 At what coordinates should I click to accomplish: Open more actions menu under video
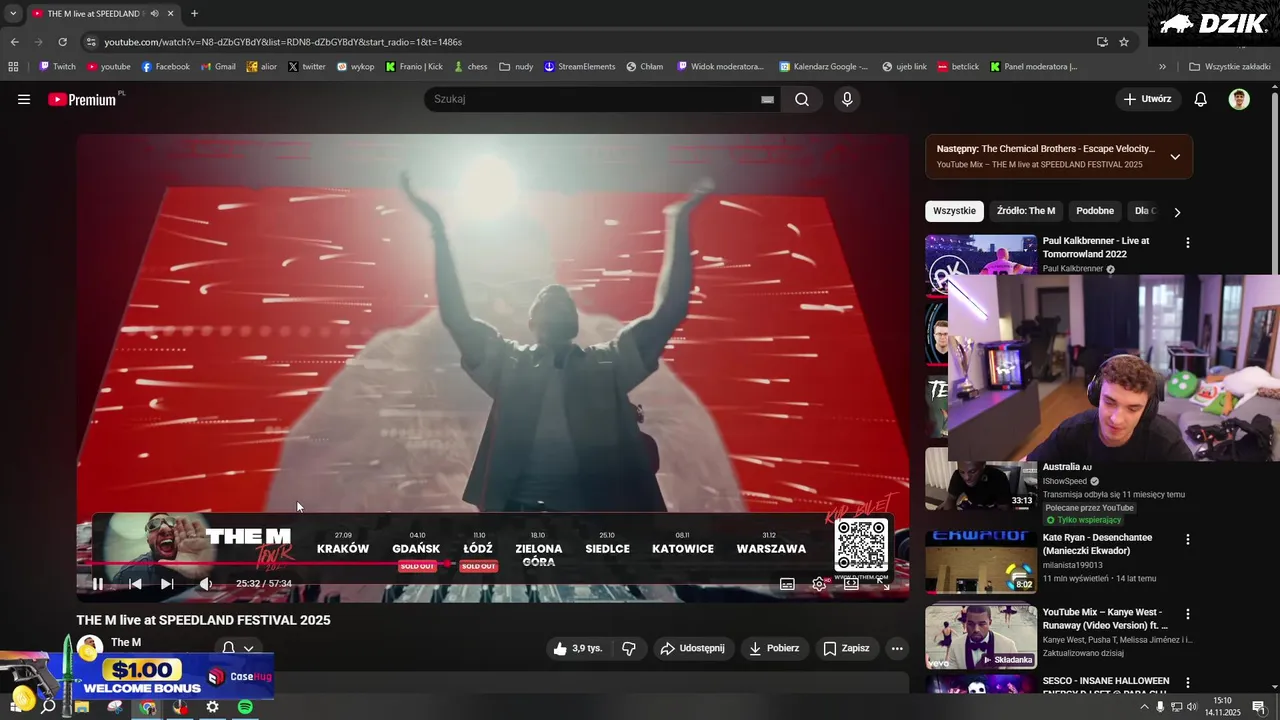click(897, 648)
